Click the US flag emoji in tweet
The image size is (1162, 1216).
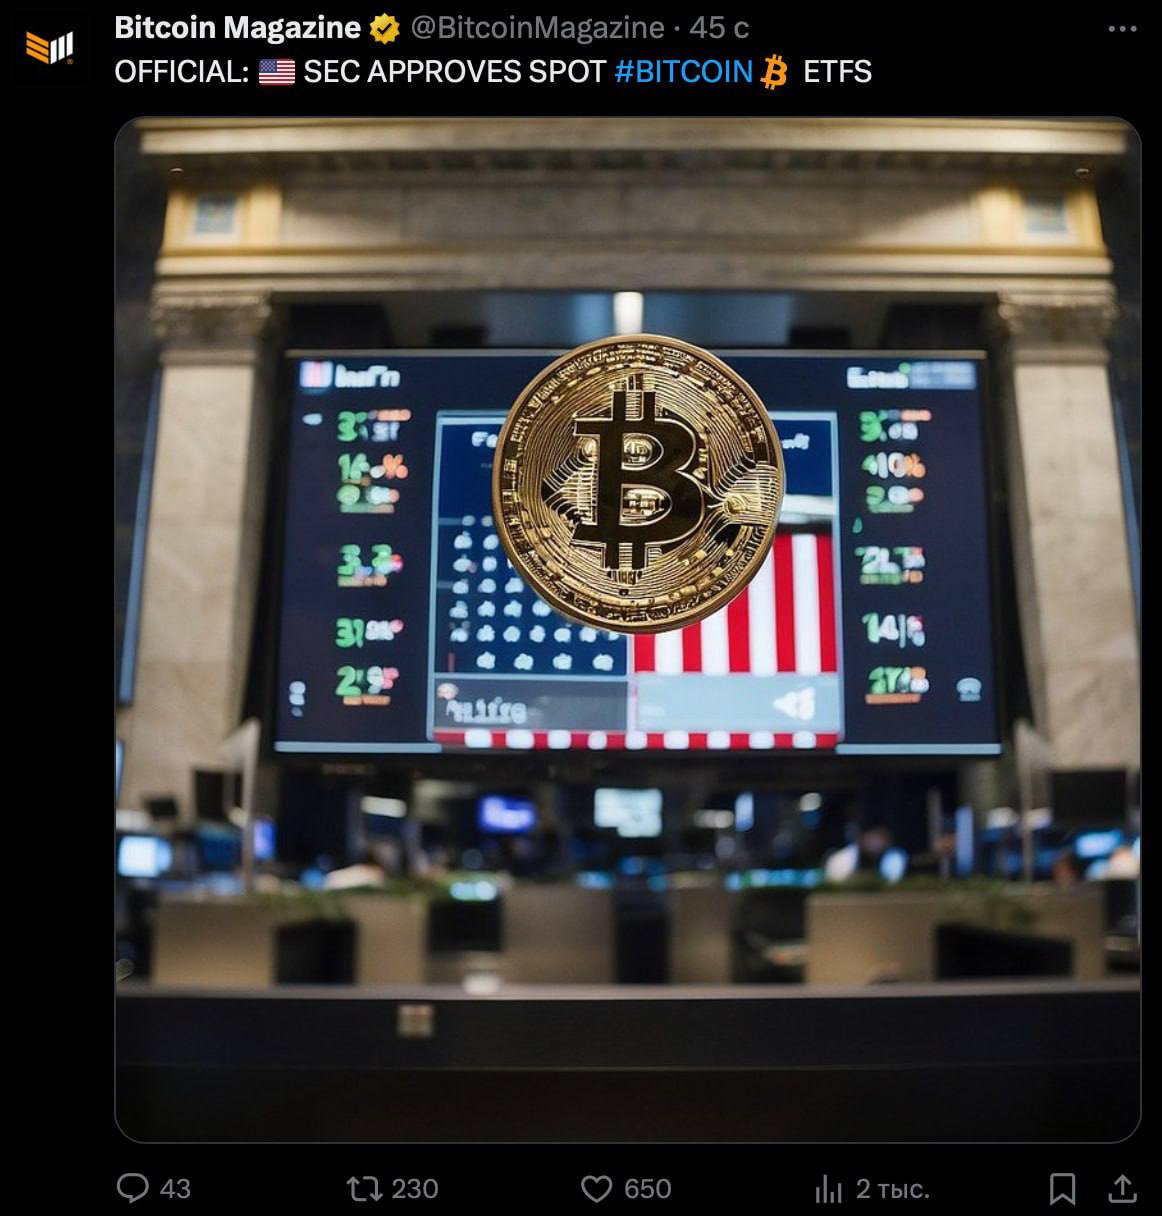[276, 72]
